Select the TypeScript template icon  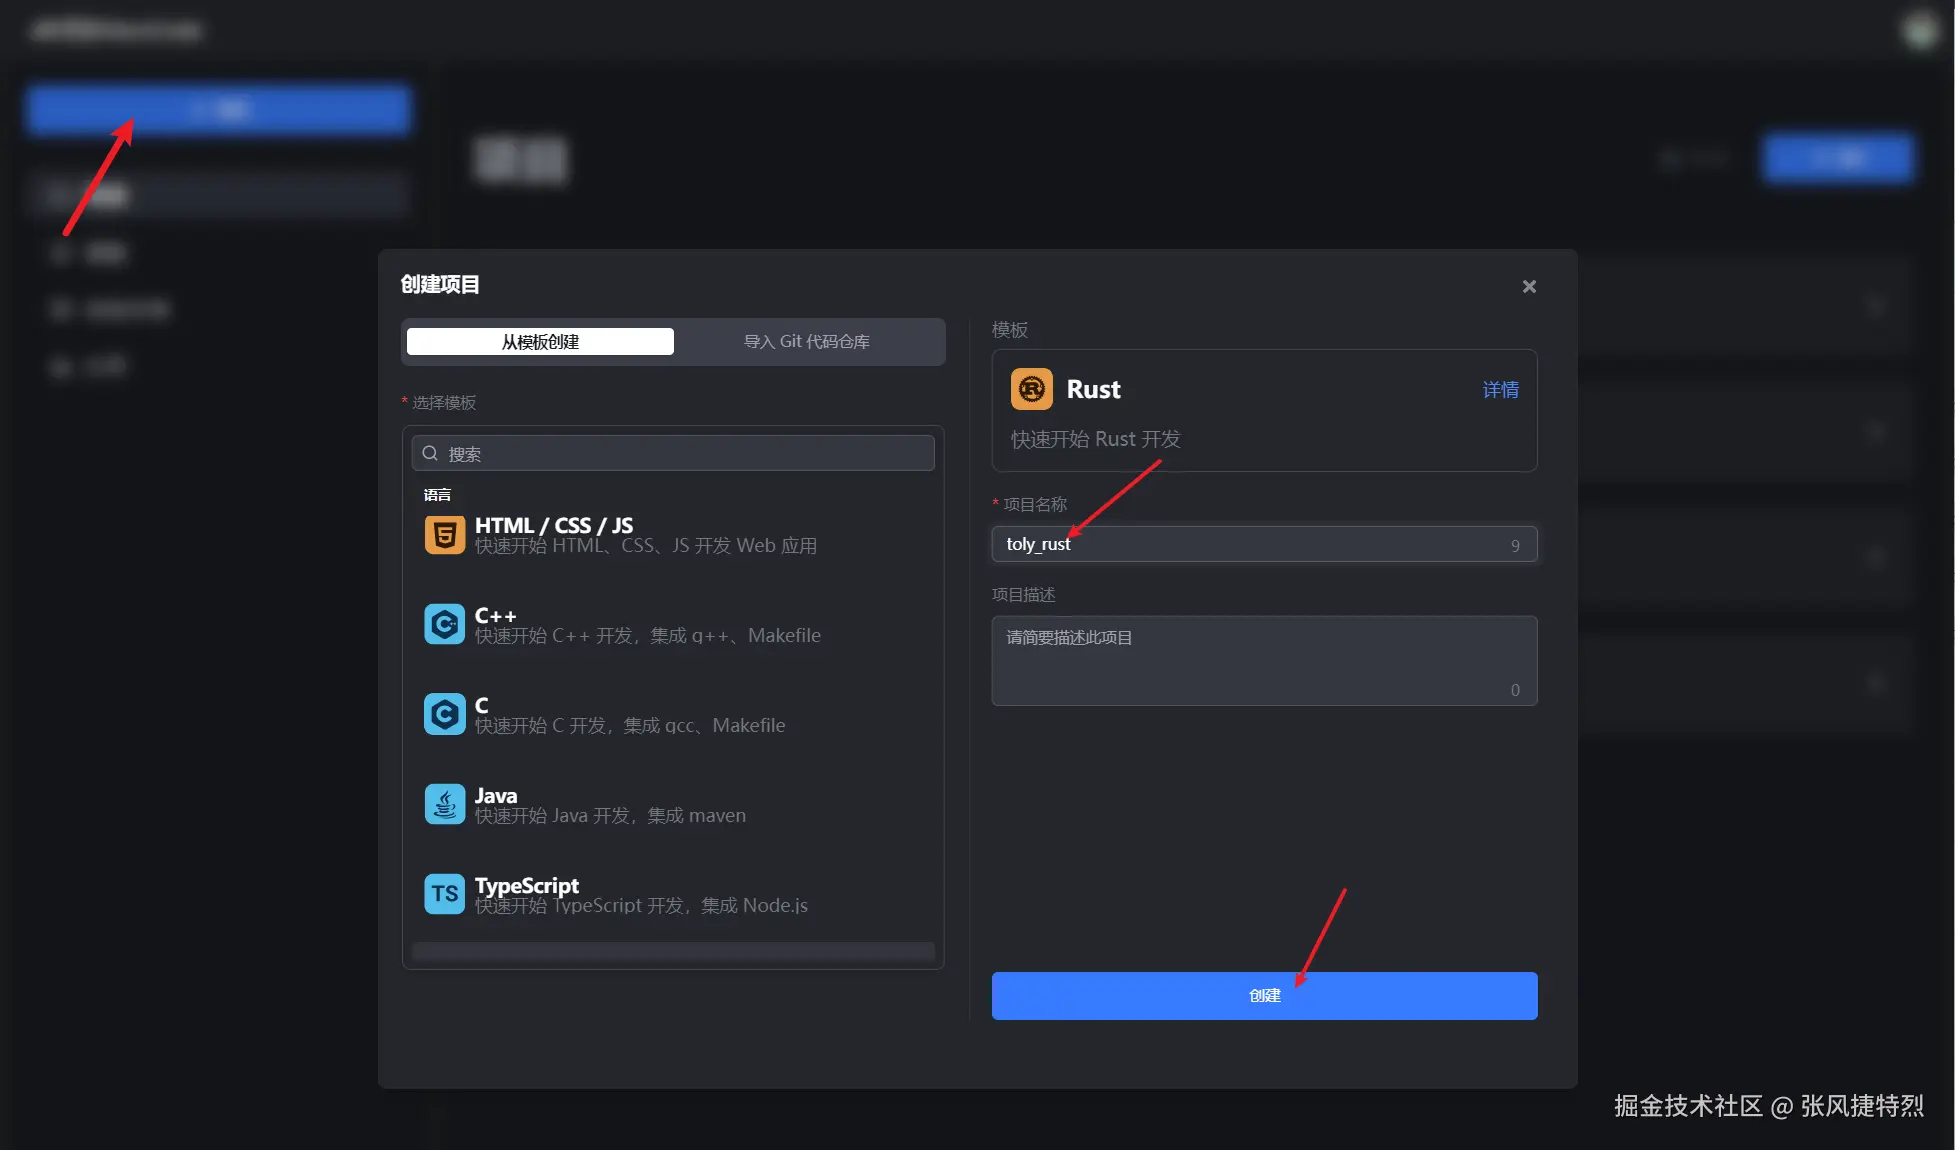point(444,894)
